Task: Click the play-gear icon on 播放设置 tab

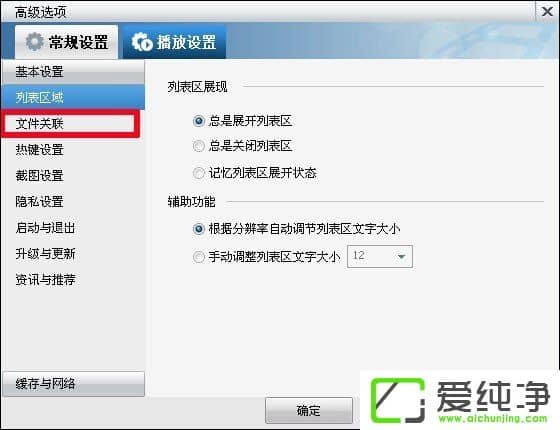Action: click(x=142, y=42)
